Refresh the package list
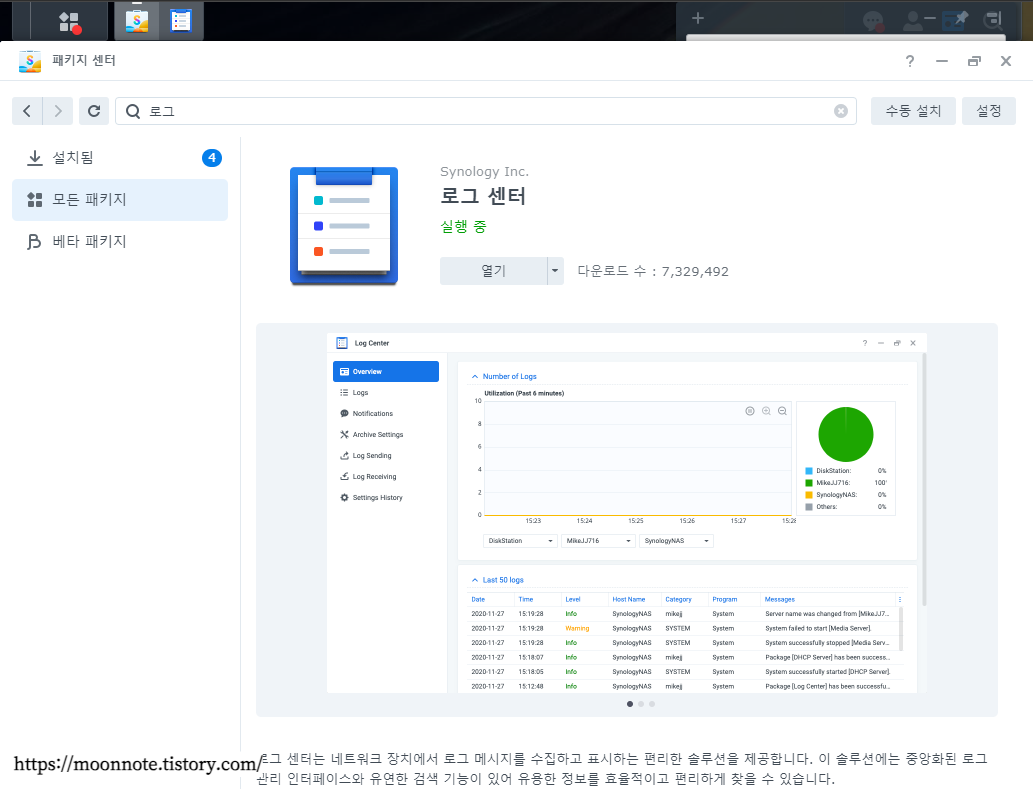The image size is (1033, 789). (94, 111)
